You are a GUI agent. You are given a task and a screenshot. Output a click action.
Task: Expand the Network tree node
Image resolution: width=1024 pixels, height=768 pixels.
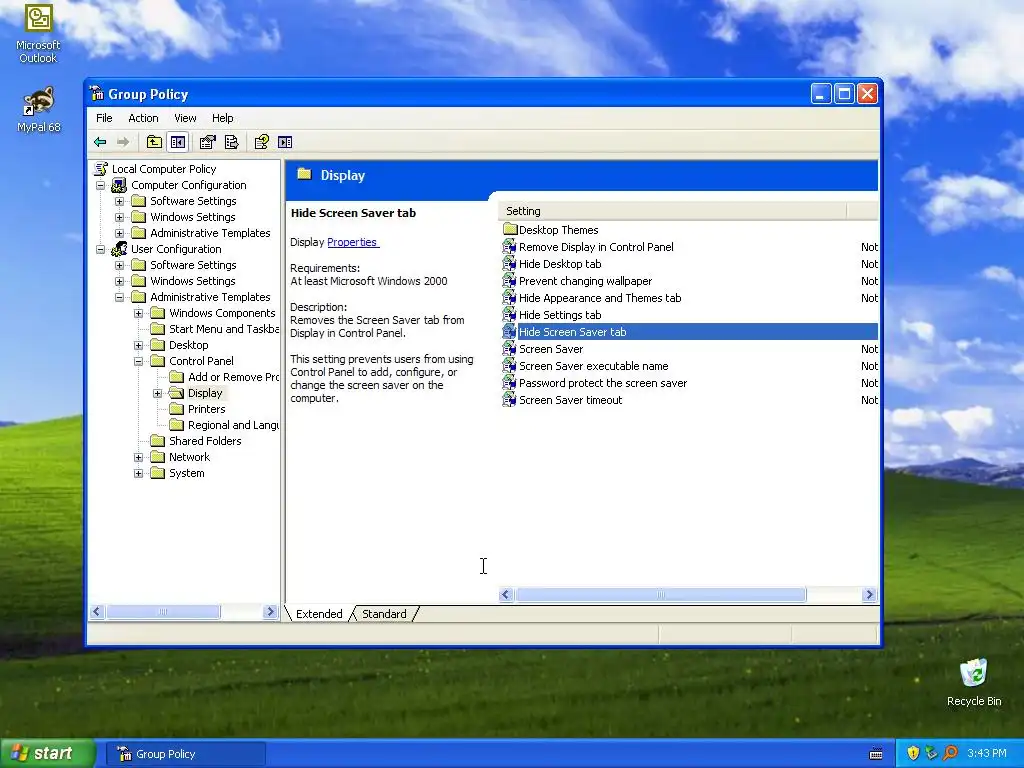click(x=138, y=457)
